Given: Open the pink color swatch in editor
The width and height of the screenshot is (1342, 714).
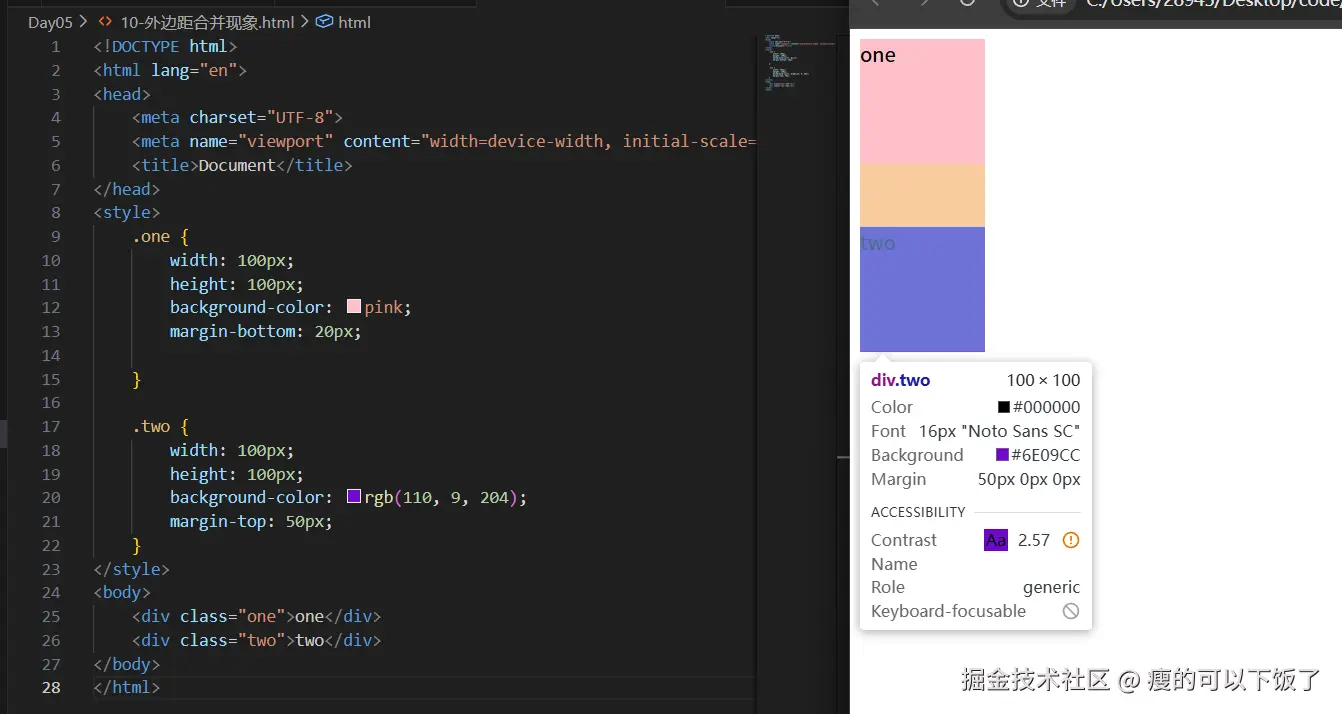Looking at the screenshot, I should [354, 307].
